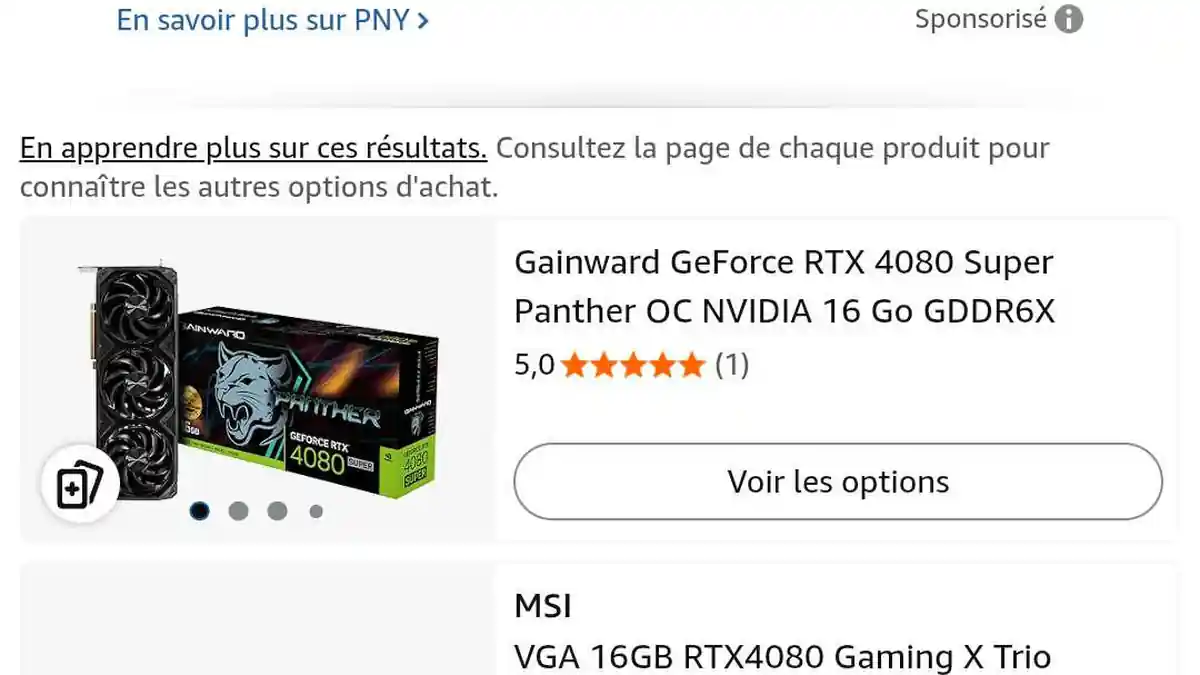The width and height of the screenshot is (1200, 675).
Task: Click the Sponsorisé label
Action: click(x=981, y=19)
